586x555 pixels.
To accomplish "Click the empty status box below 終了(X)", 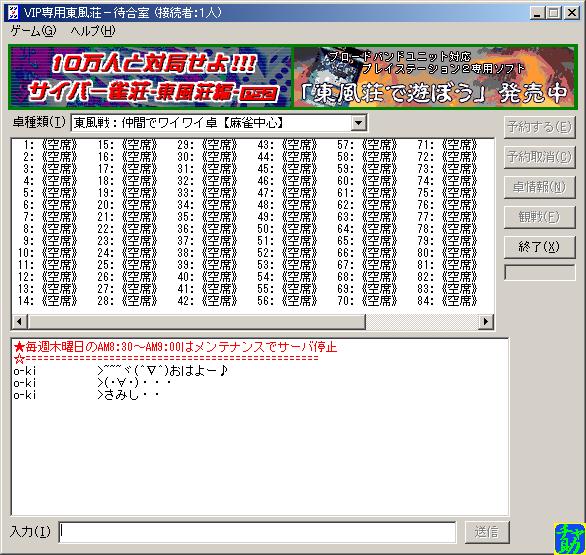I will pyautogui.click(x=539, y=272).
